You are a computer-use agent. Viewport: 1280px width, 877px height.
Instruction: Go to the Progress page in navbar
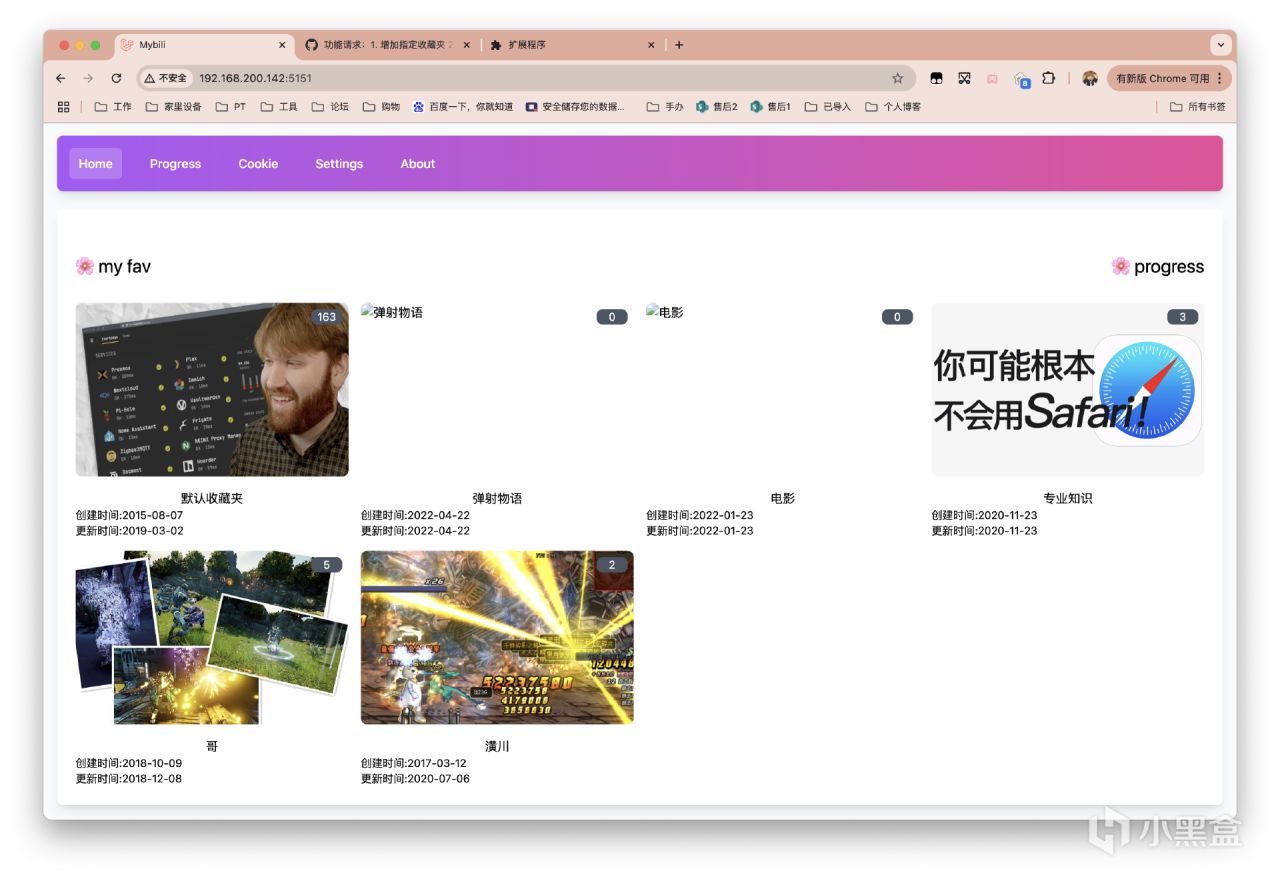(175, 164)
